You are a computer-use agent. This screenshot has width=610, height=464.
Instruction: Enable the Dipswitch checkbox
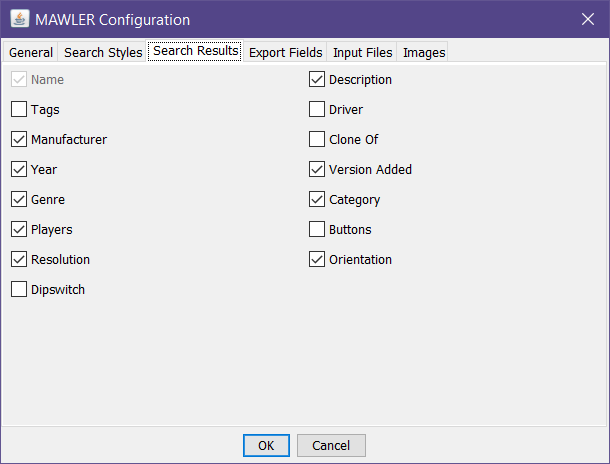pyautogui.click(x=19, y=290)
